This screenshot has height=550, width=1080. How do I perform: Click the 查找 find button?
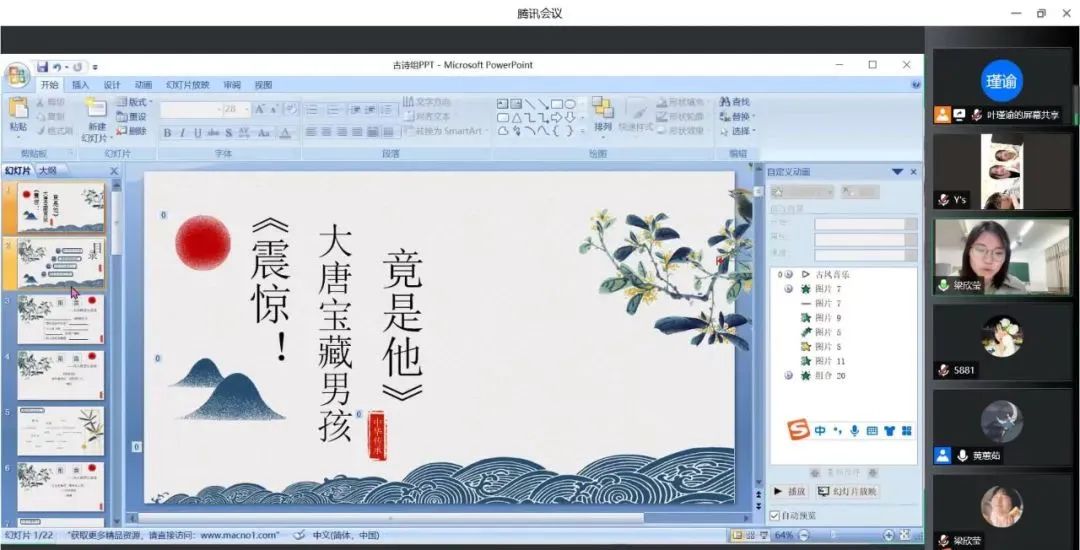point(735,102)
